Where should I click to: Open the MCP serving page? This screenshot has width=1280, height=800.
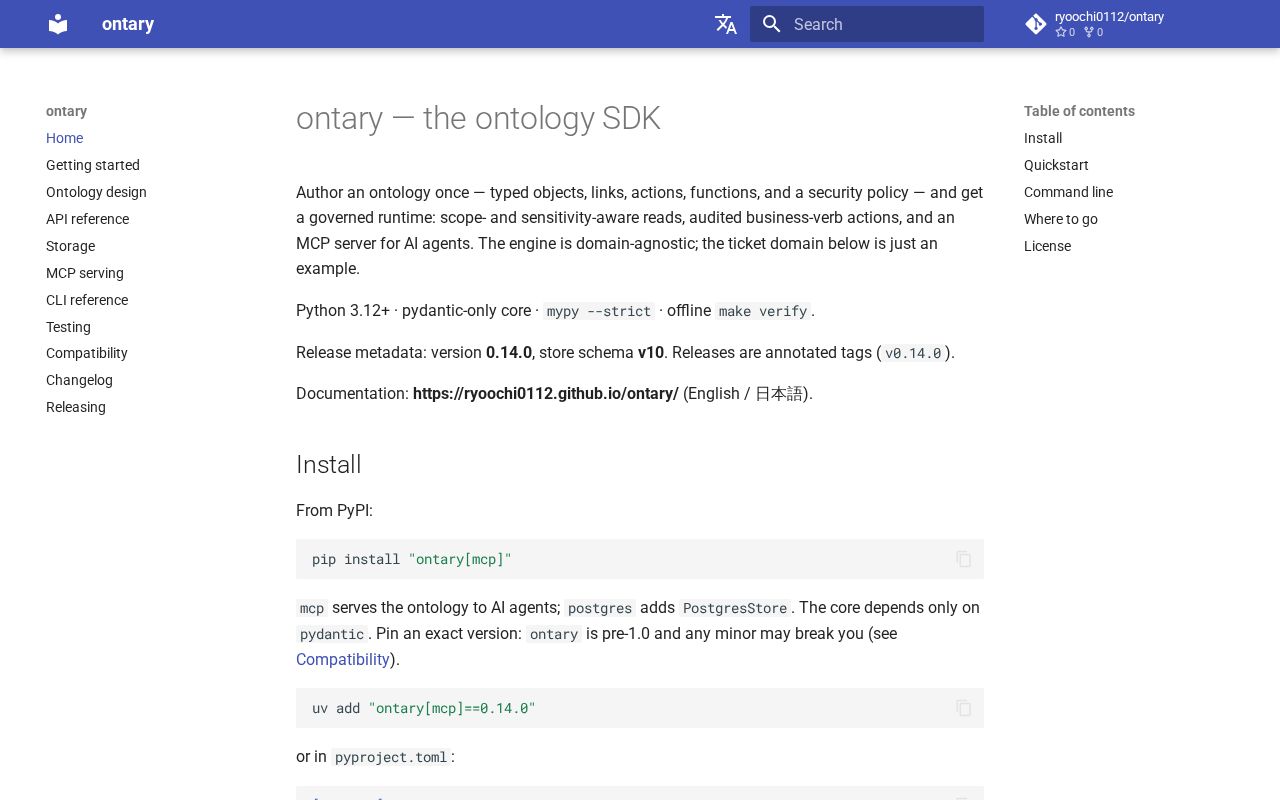point(85,273)
